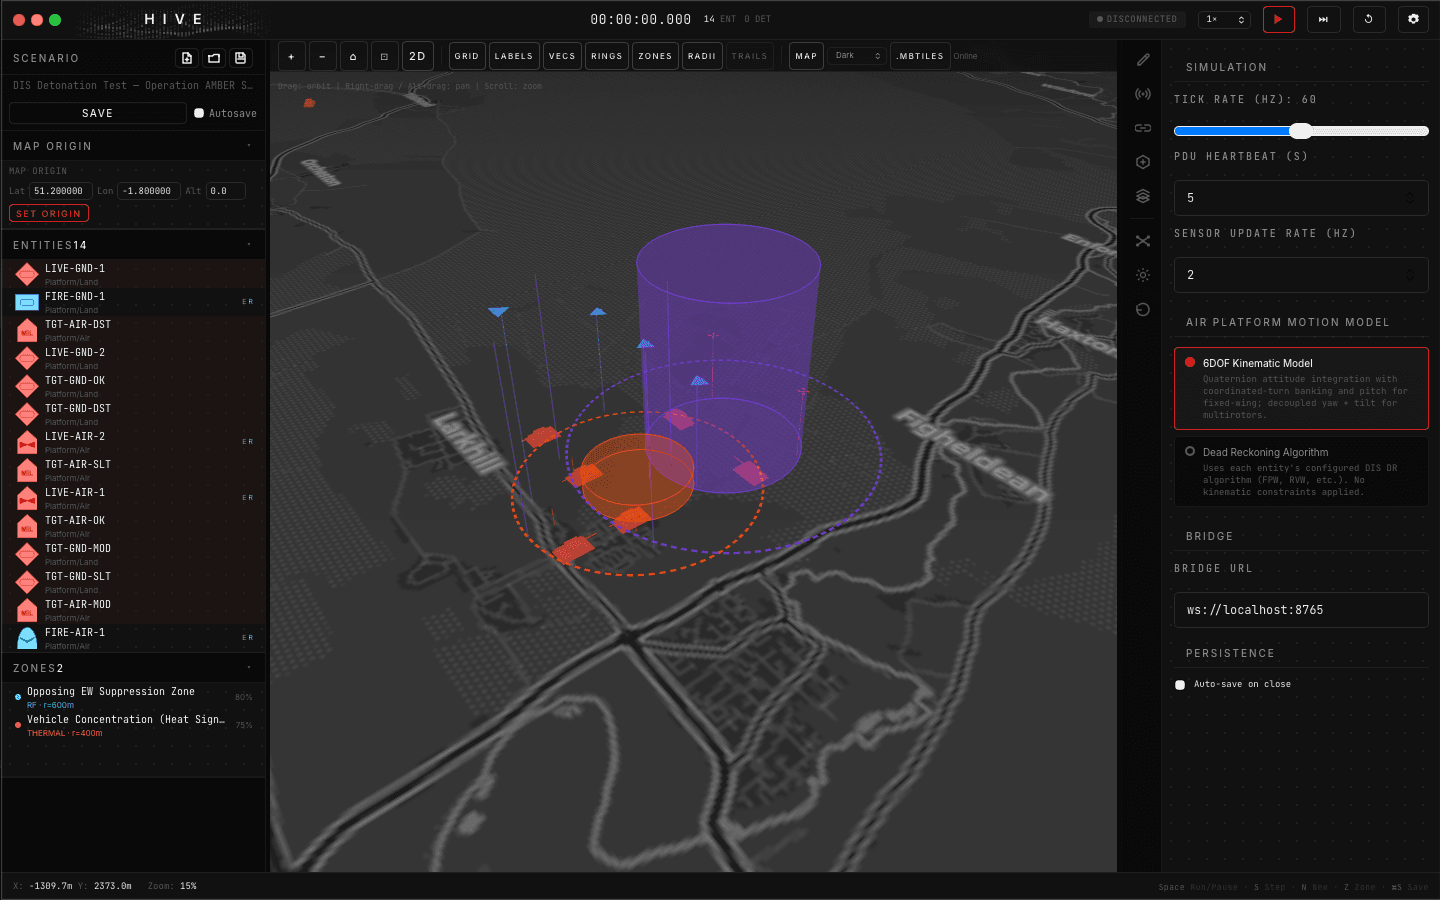The height and width of the screenshot is (900, 1440).
Task: Open the link chain panel
Action: click(x=1143, y=128)
